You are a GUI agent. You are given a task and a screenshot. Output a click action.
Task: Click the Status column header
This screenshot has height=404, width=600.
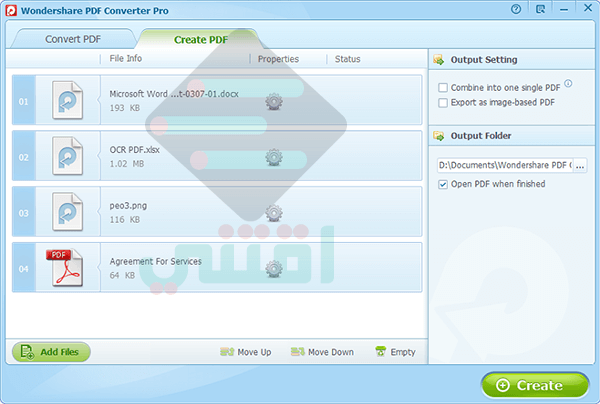pyautogui.click(x=347, y=59)
